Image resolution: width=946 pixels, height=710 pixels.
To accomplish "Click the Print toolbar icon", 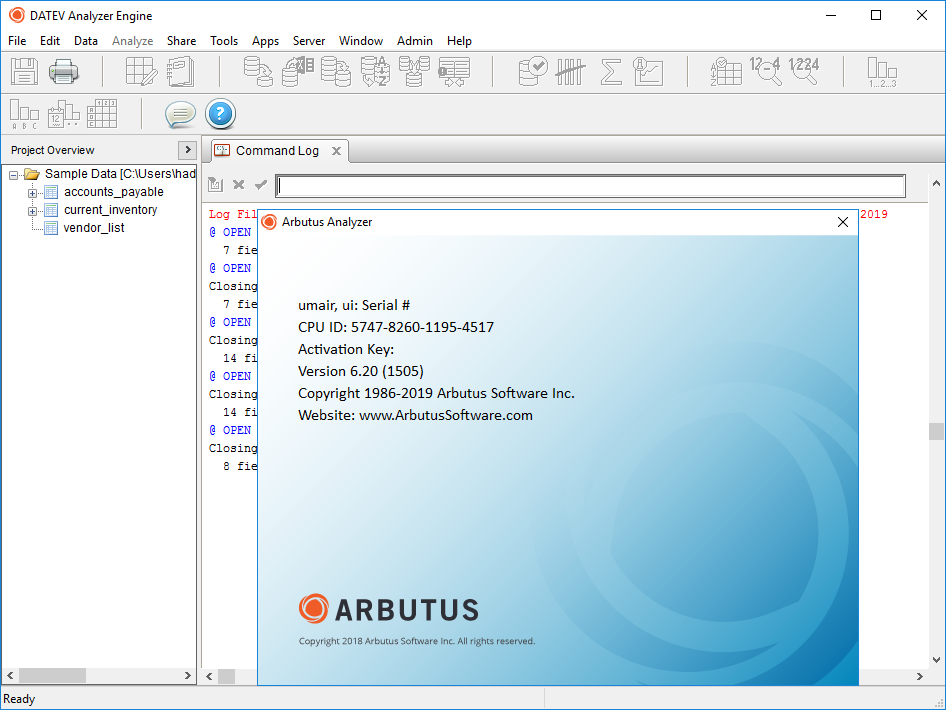I will coord(62,71).
